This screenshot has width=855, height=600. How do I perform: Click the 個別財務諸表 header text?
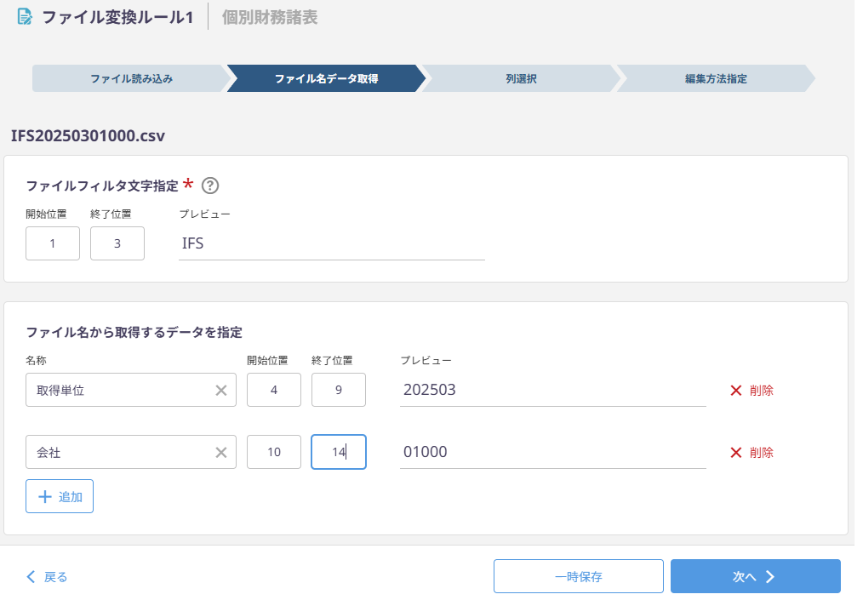click(269, 17)
